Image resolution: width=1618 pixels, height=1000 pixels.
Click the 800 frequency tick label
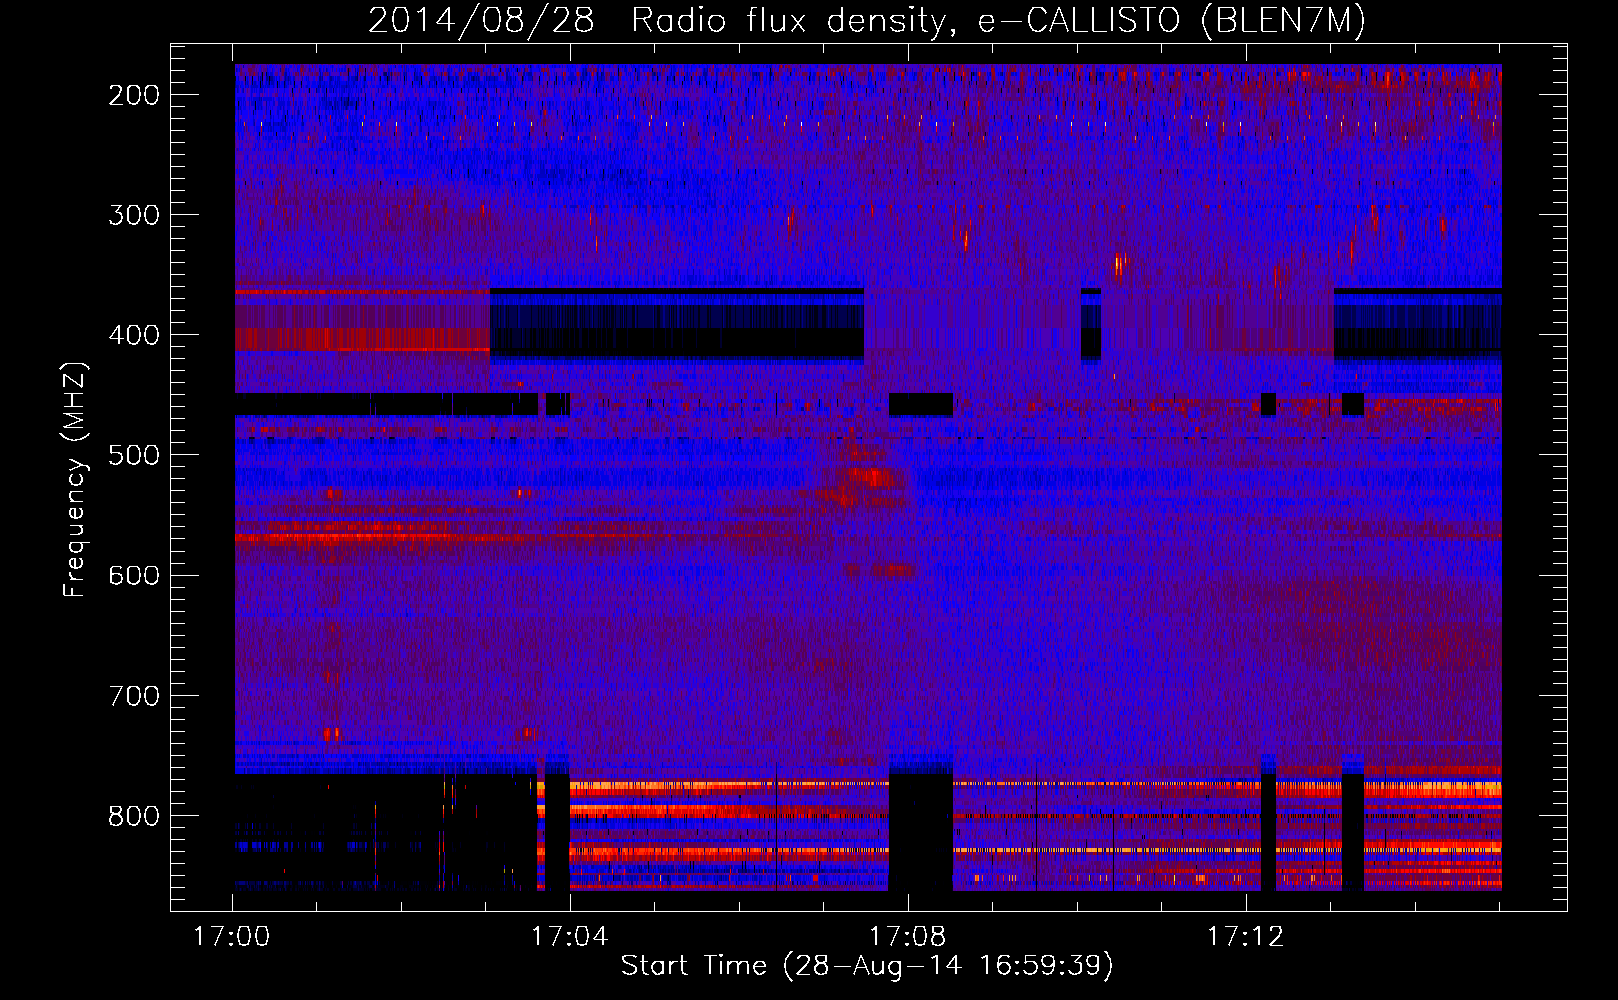pyautogui.click(x=134, y=815)
